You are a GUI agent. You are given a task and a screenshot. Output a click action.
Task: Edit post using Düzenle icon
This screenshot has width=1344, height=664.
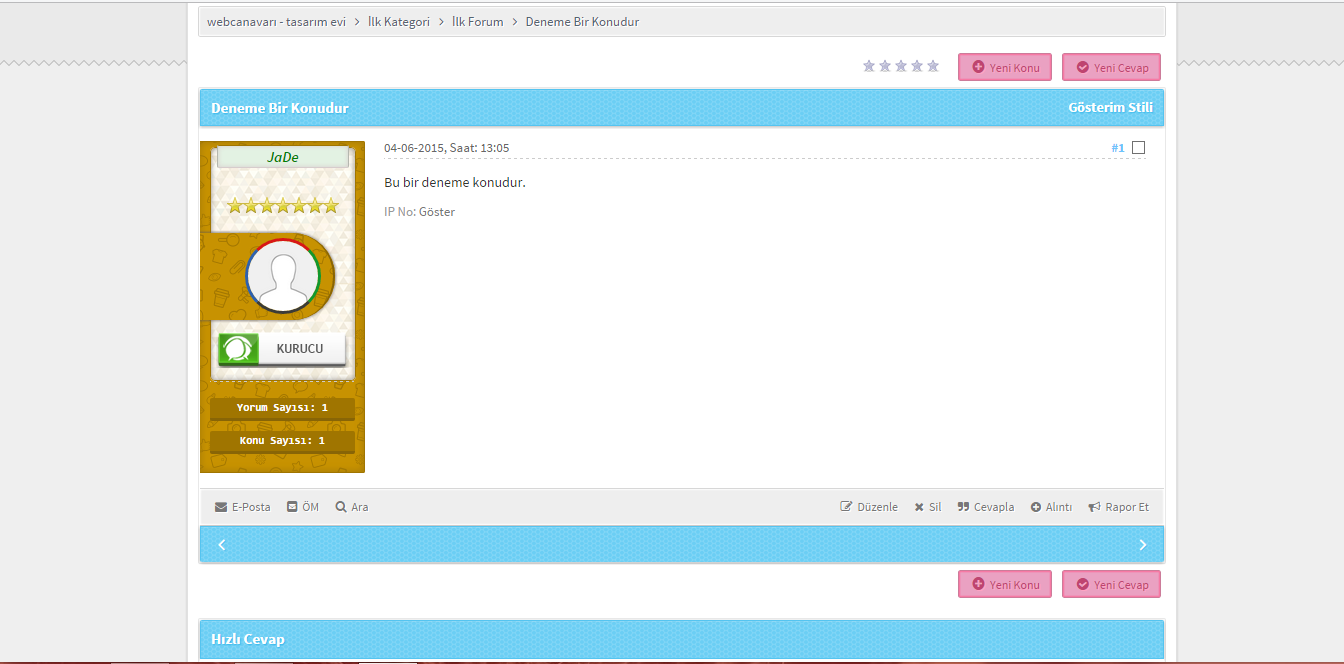(846, 507)
